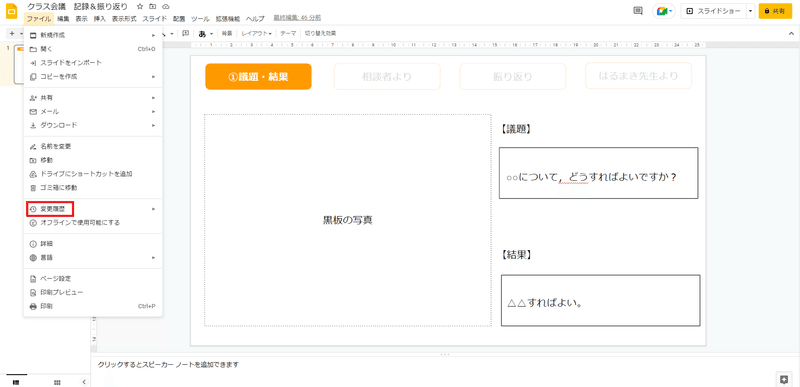The width and height of the screenshot is (800, 387).
Task: Hide the menus with the up chevron
Action: click(x=791, y=33)
